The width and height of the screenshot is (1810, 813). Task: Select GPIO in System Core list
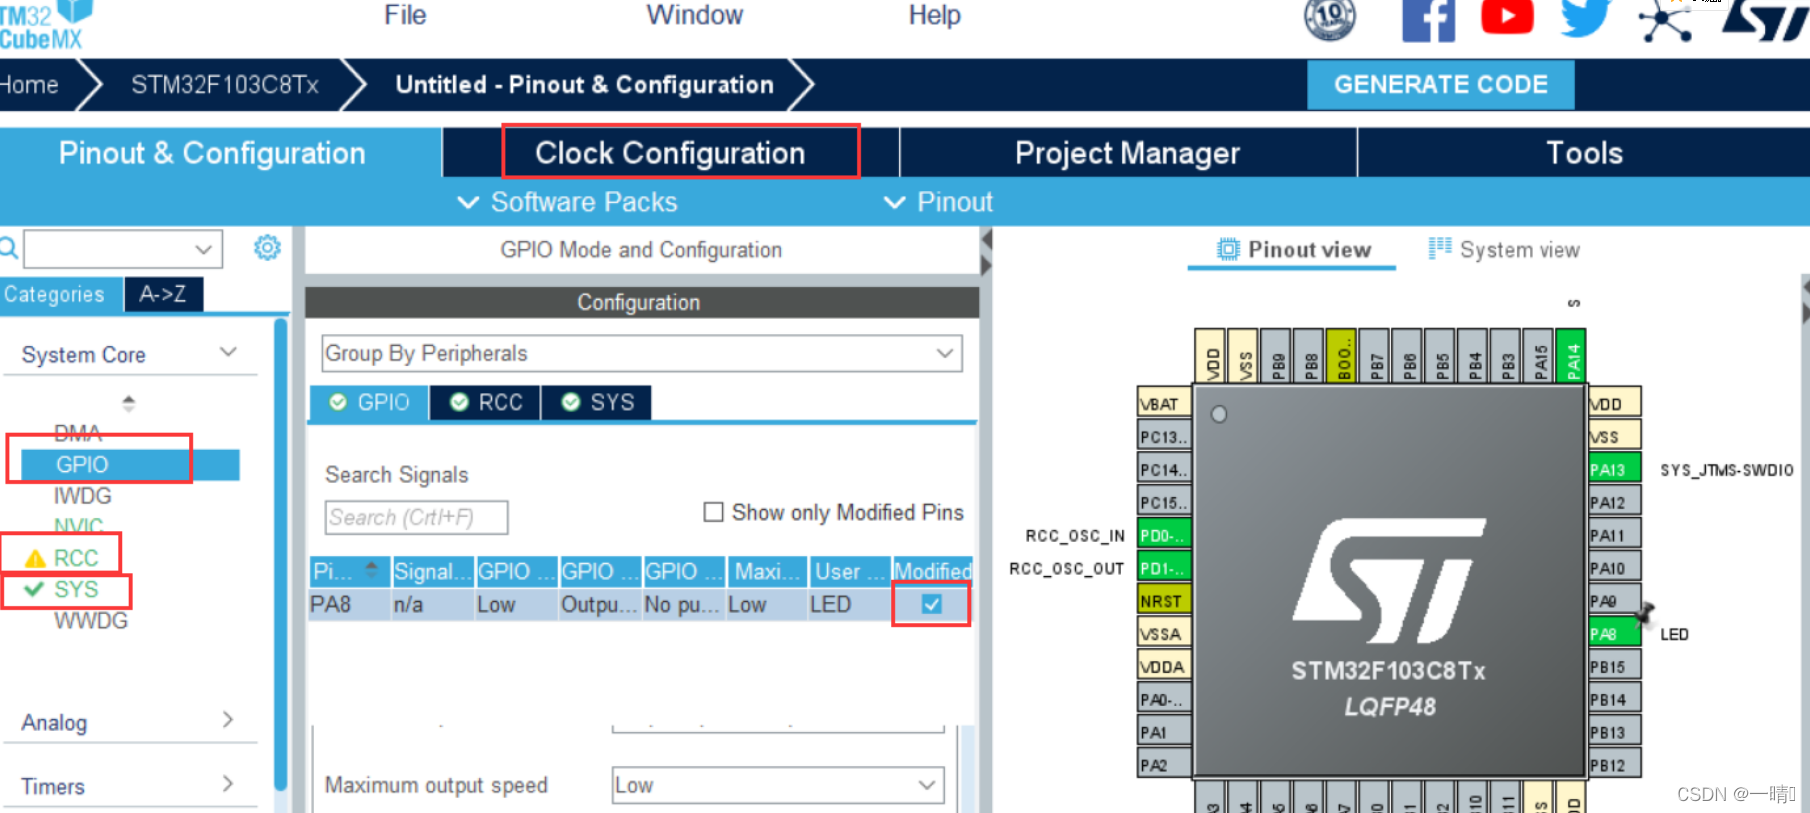point(130,464)
